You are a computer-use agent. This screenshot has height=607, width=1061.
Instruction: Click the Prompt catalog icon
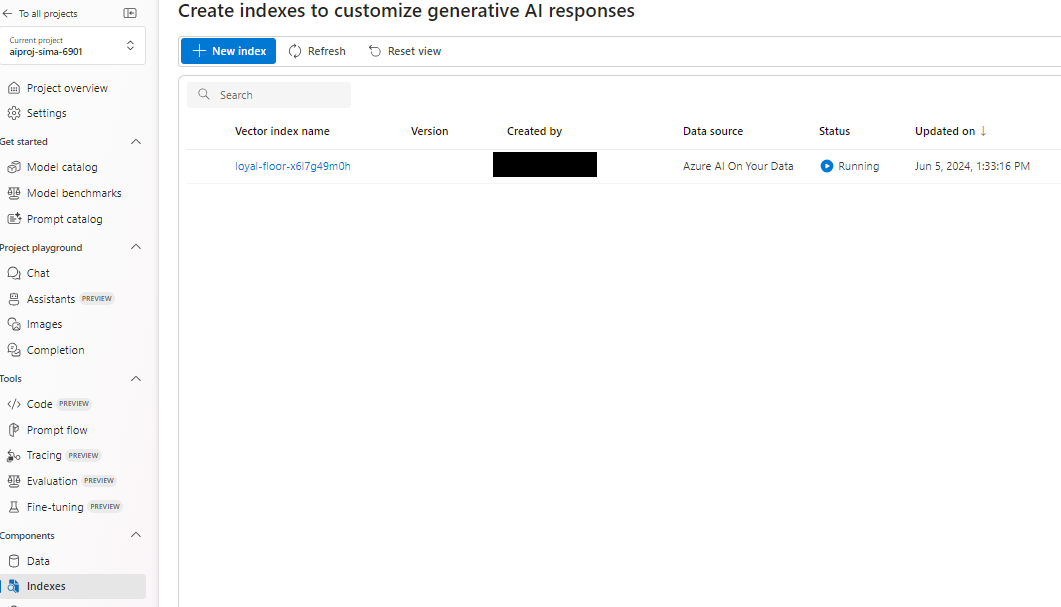14,219
